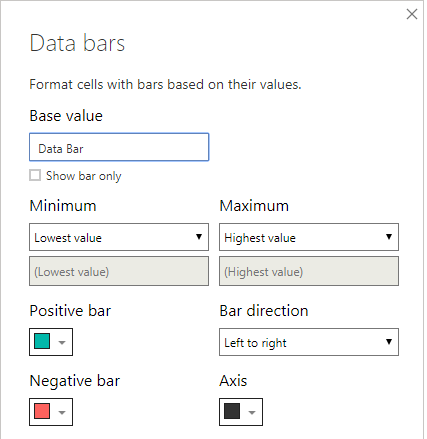Click the Base value label

coord(66,116)
